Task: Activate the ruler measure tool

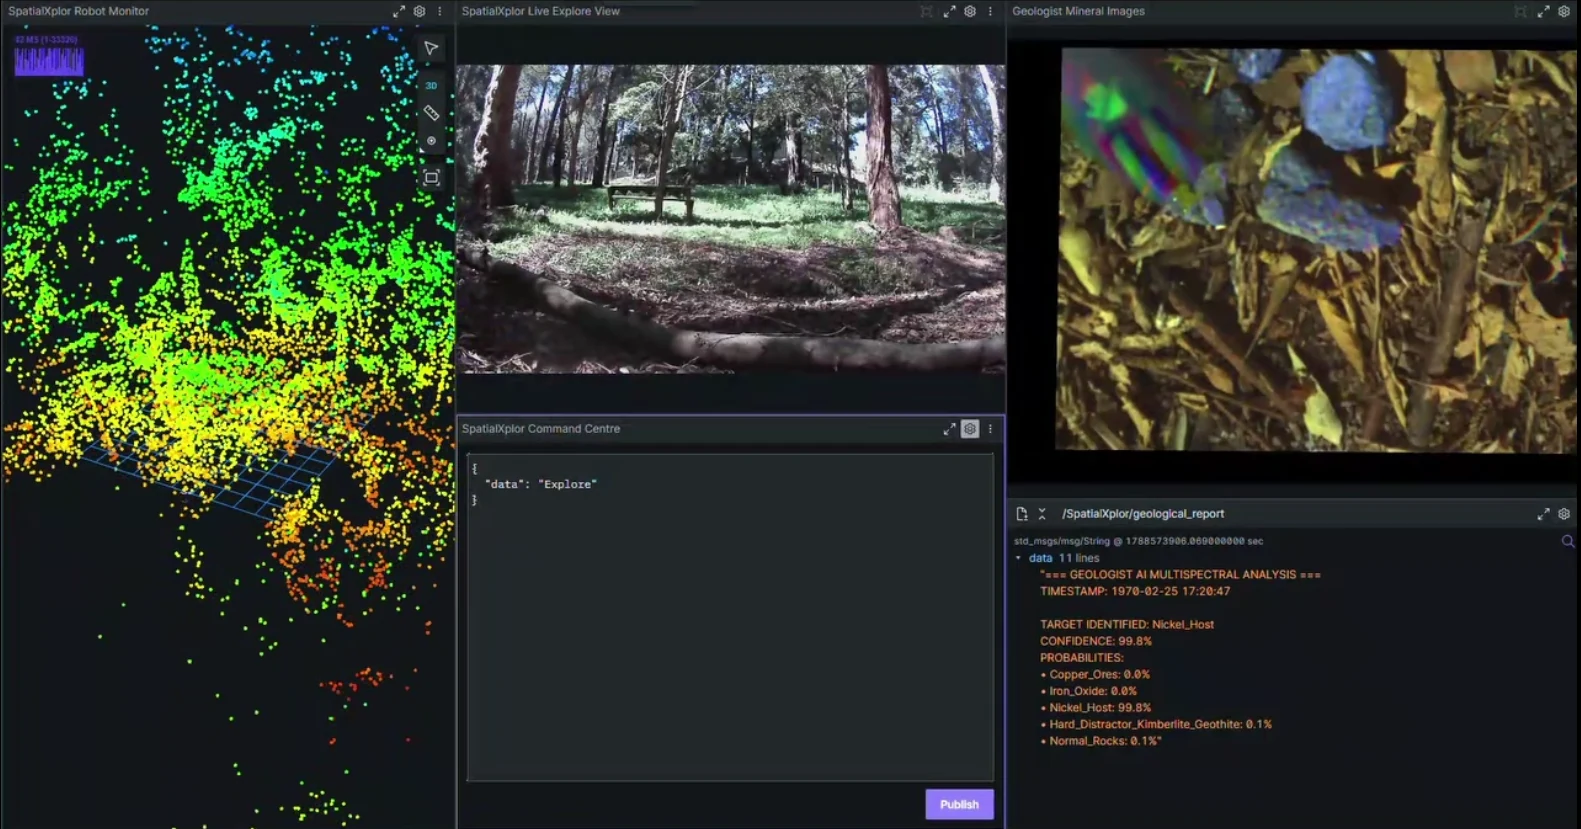Action: click(431, 113)
